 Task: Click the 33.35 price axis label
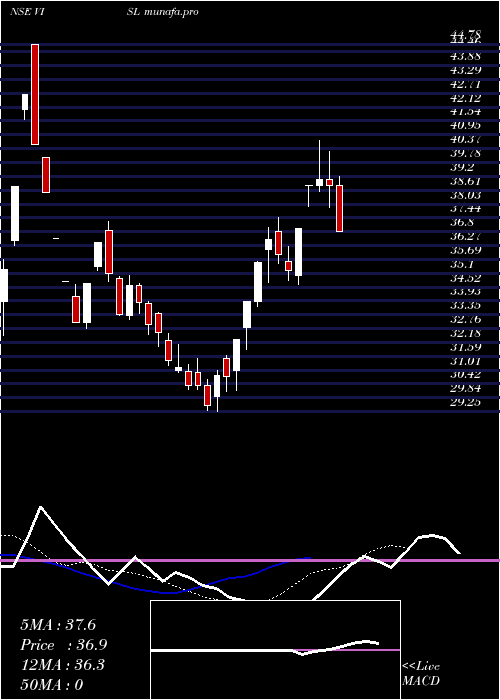(465, 305)
